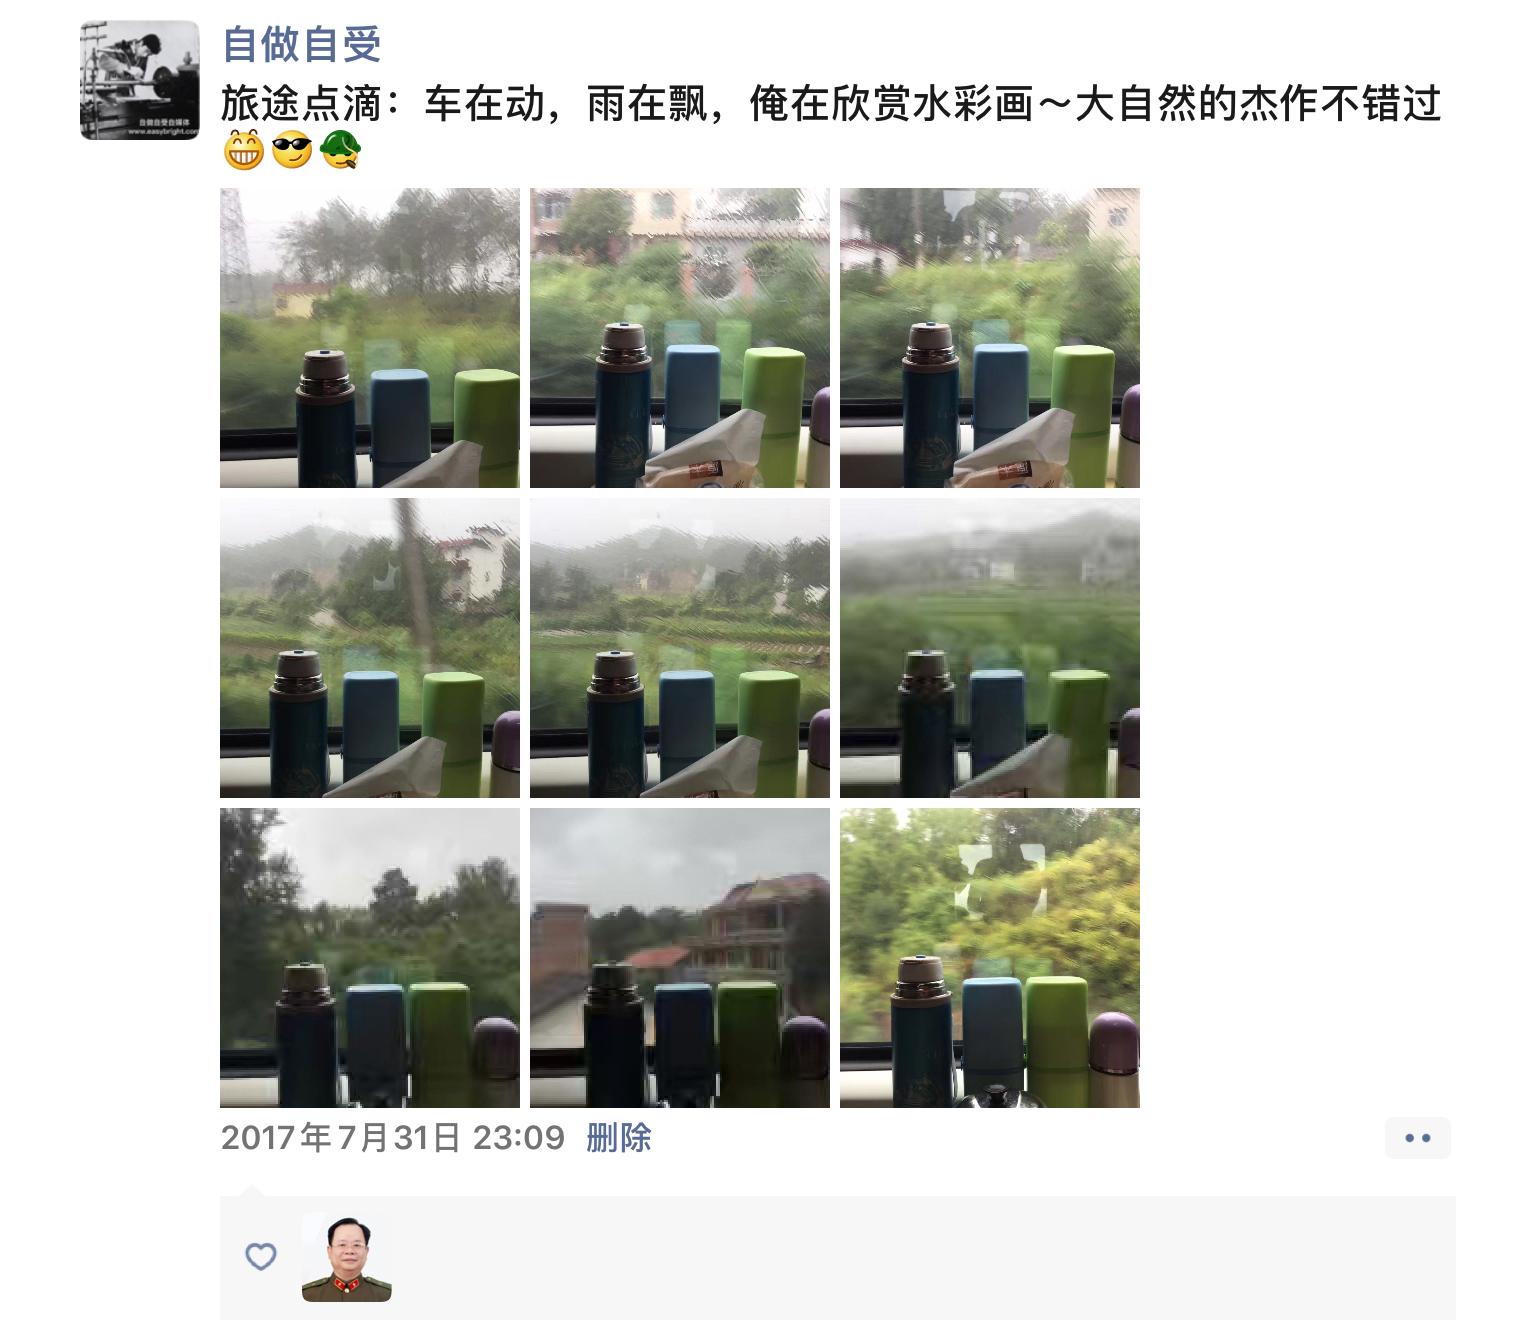Image resolution: width=1536 pixels, height=1323 pixels.
Task: Click the grinning face emoji
Action: (244, 152)
